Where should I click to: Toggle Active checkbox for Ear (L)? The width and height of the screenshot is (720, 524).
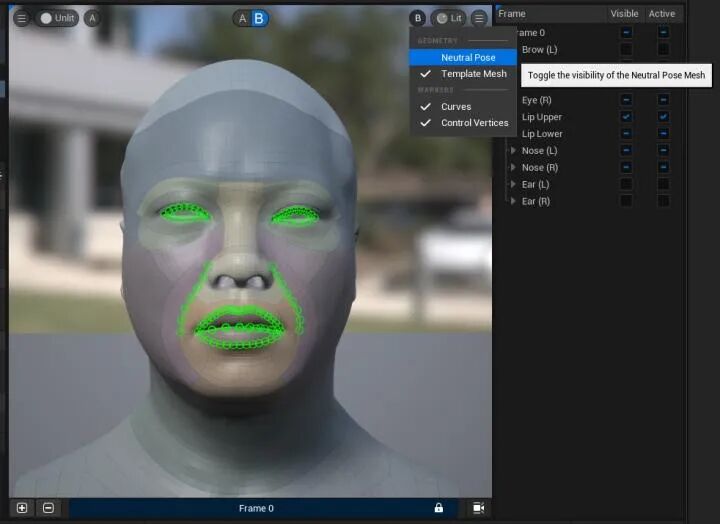(663, 184)
